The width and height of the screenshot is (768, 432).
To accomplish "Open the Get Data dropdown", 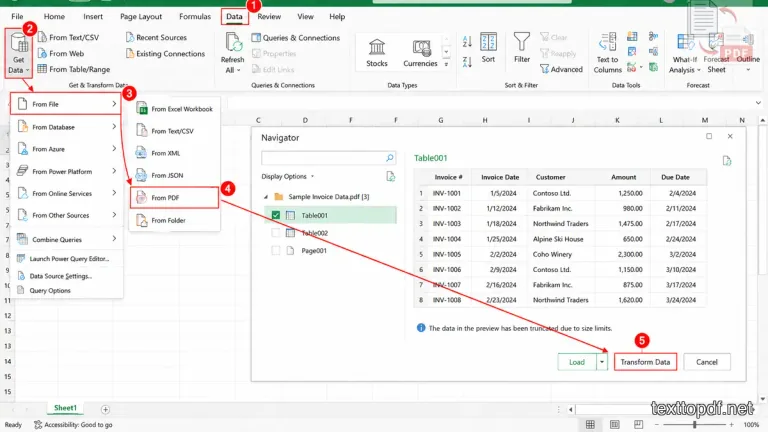I will 19,53.
